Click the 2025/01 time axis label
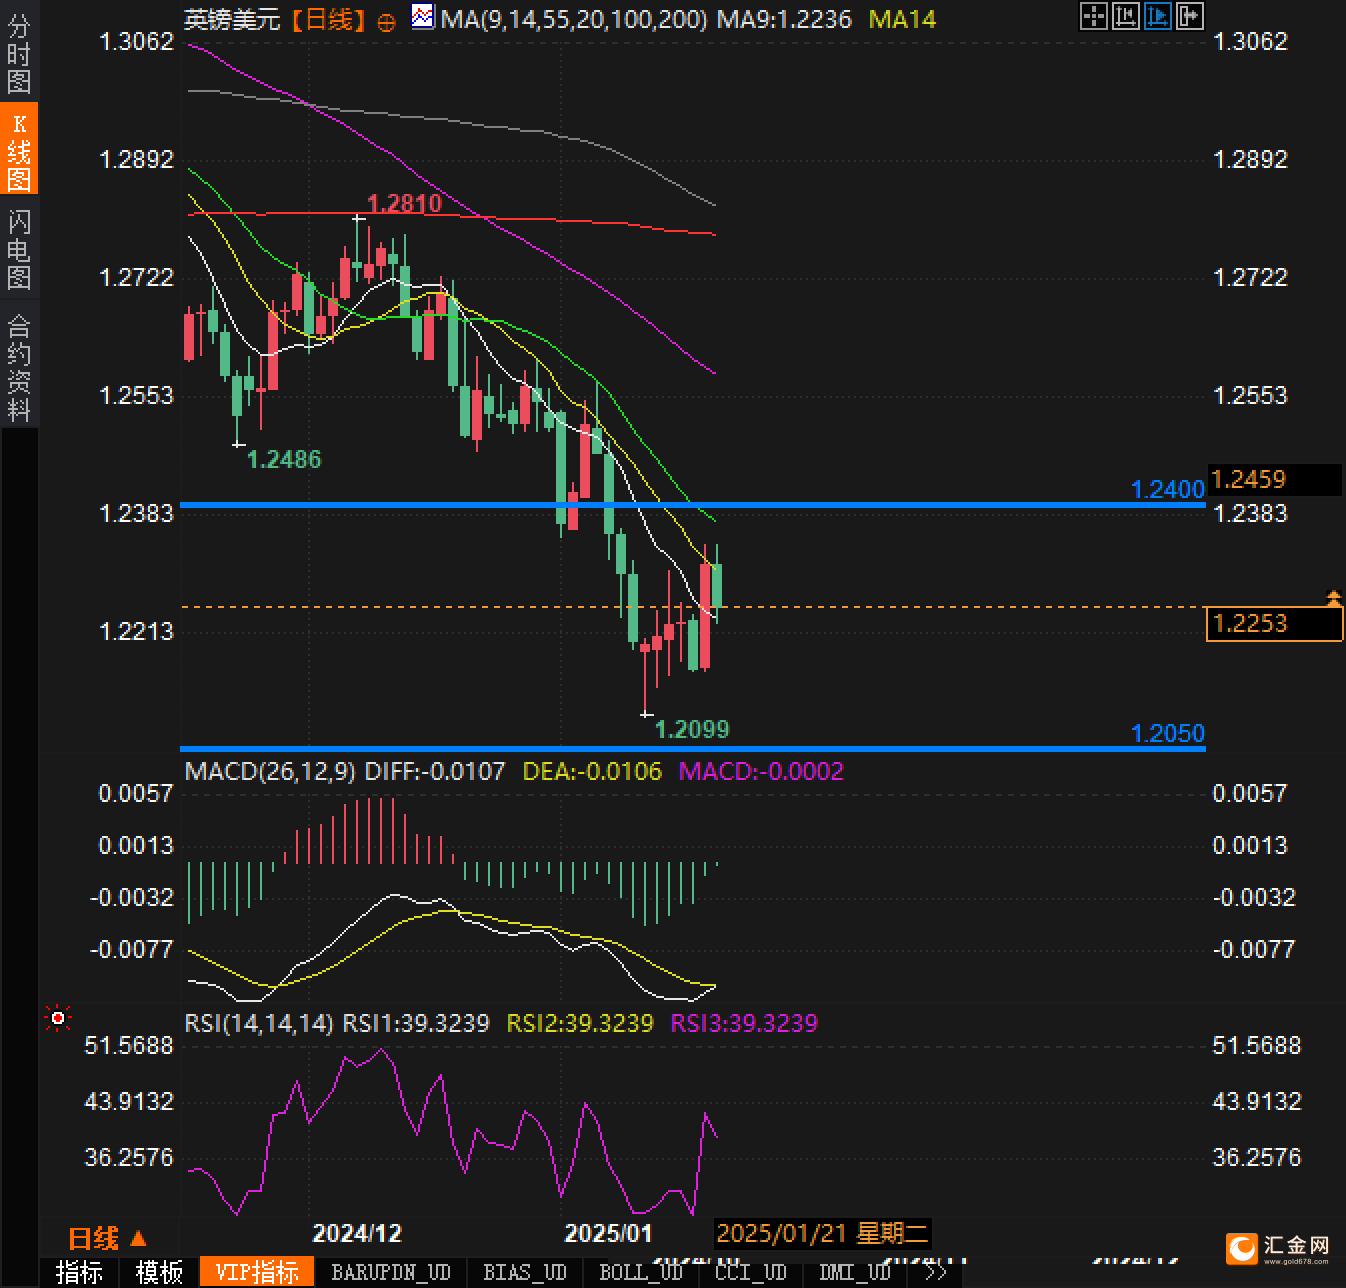The image size is (1346, 1288). tap(609, 1232)
